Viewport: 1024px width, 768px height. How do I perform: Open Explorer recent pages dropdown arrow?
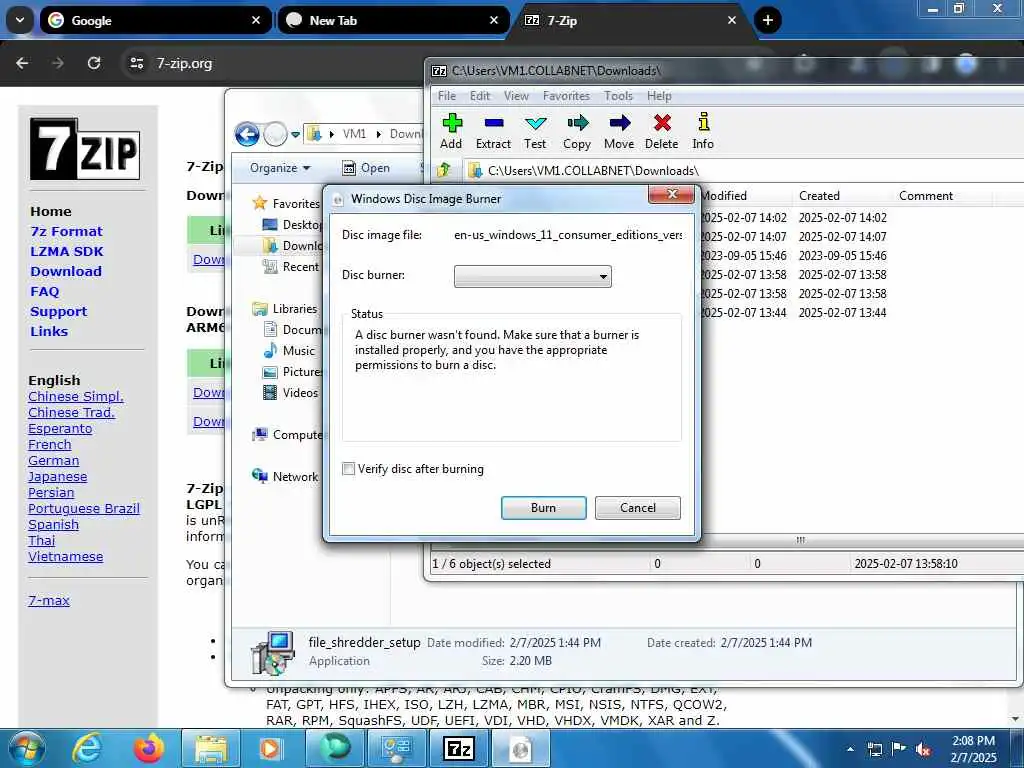(295, 135)
